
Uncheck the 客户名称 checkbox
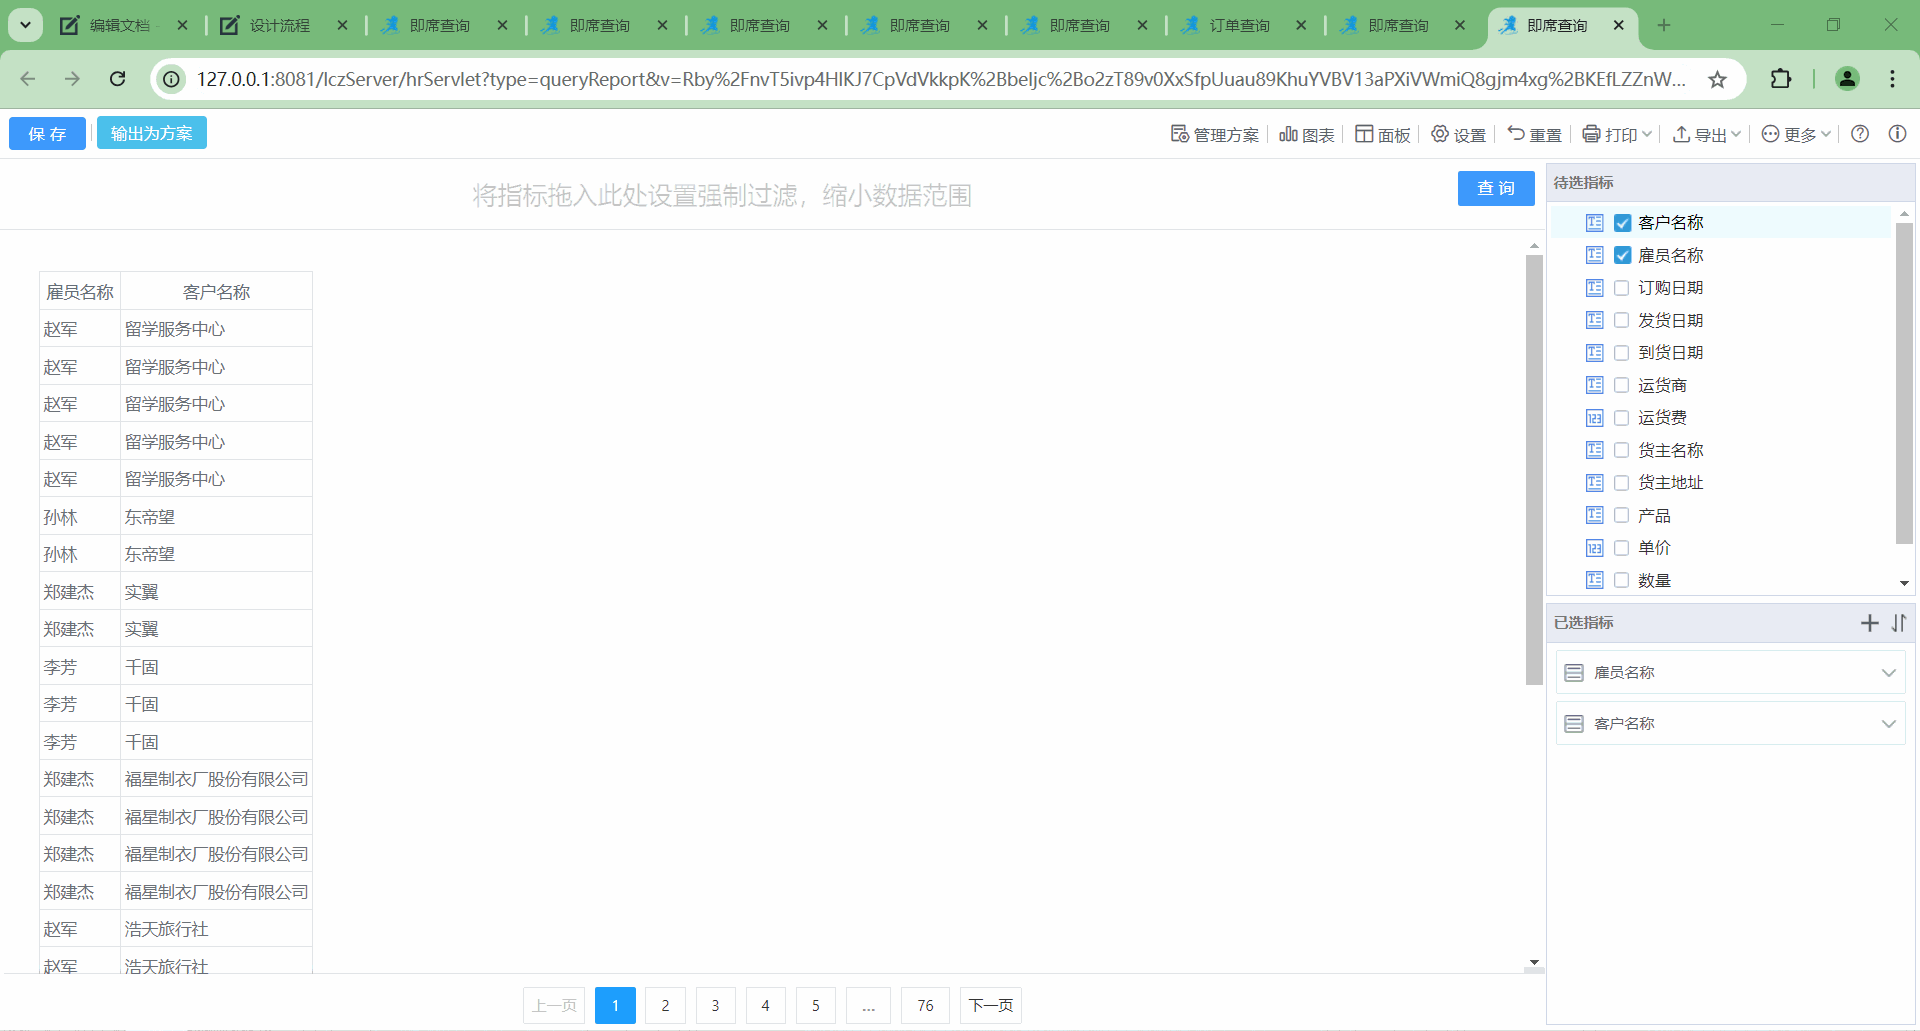(x=1622, y=223)
